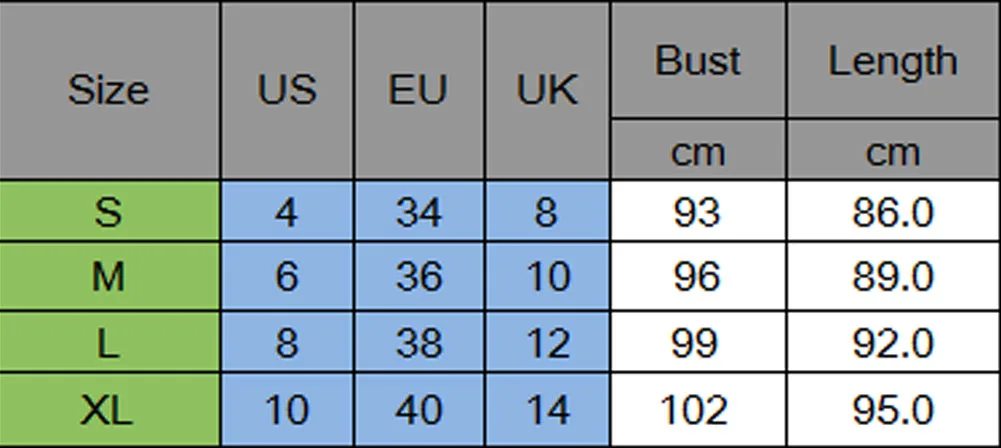Click the EU 40 cell
1001x448 pixels.
pos(419,410)
